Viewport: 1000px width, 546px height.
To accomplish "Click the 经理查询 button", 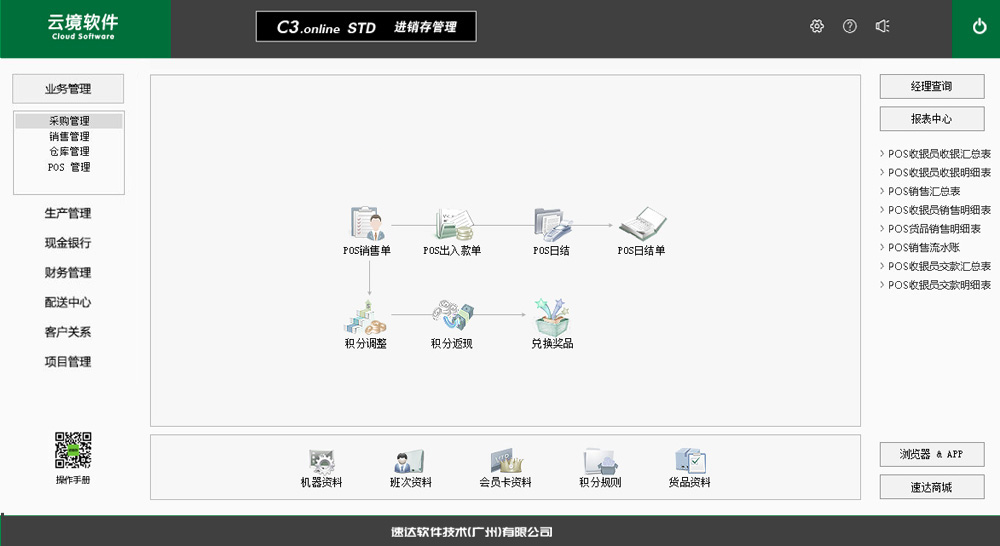I will click(x=932, y=87).
